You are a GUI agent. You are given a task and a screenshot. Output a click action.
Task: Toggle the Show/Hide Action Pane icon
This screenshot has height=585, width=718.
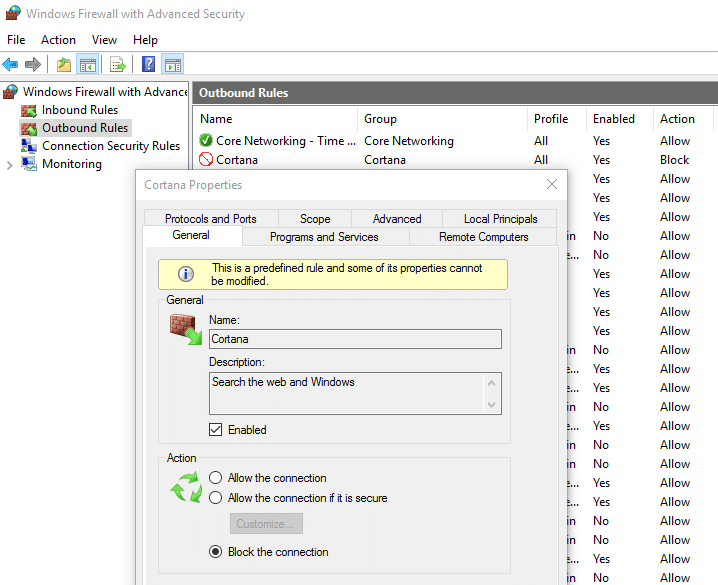point(173,65)
